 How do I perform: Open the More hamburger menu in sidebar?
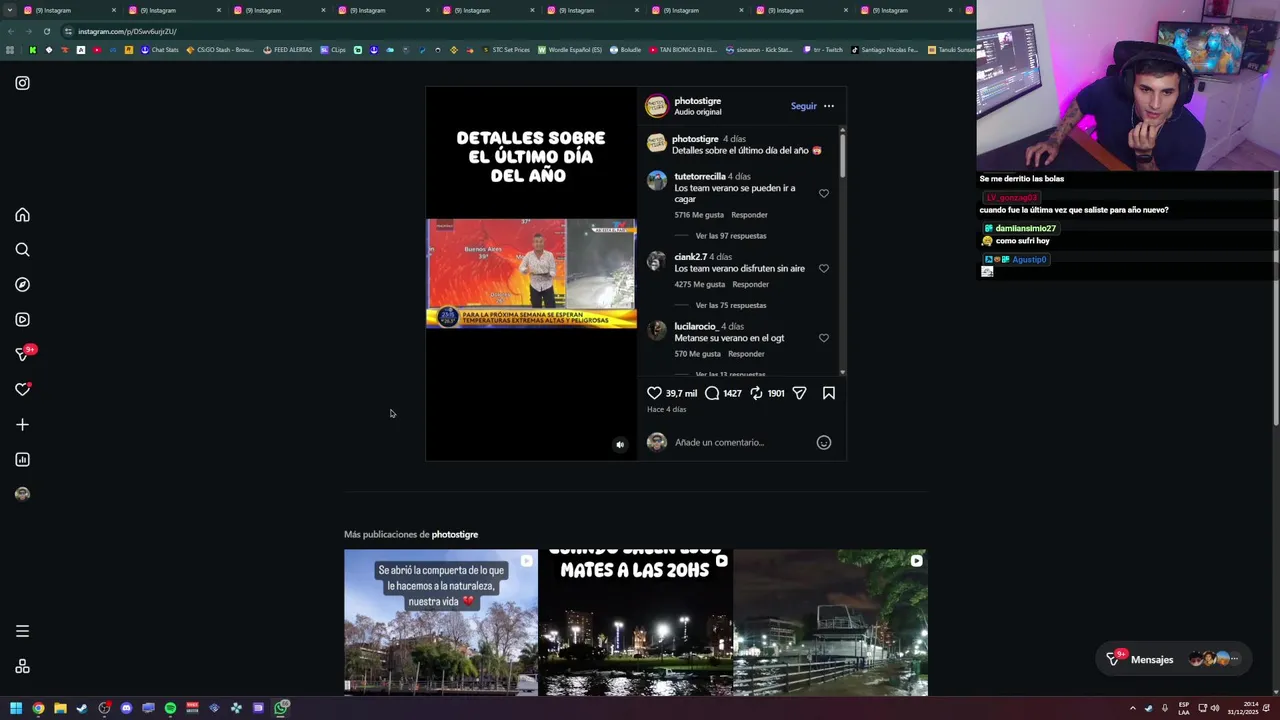(x=22, y=631)
